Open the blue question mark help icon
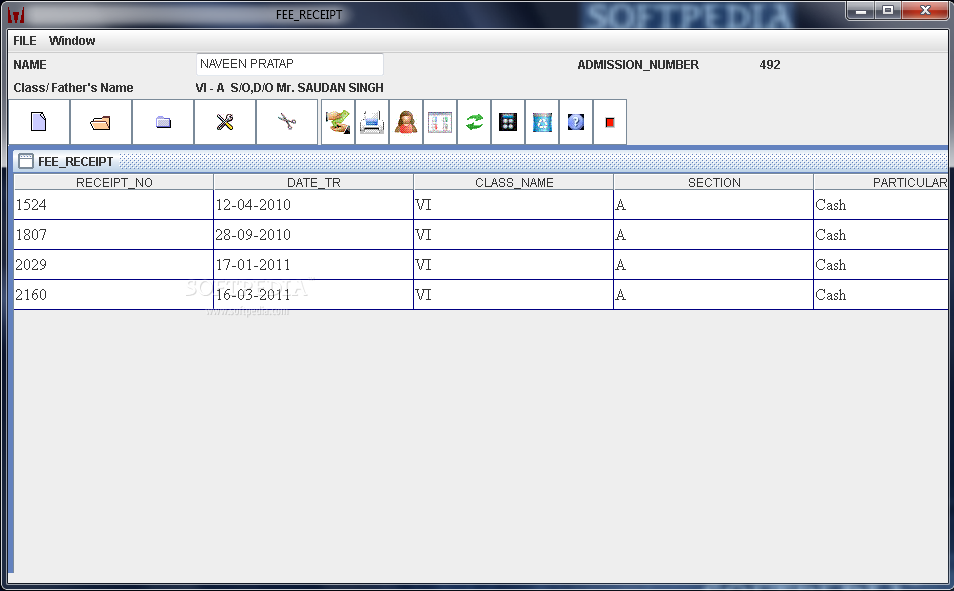Screen dimensions: 954x591 (x=576, y=122)
